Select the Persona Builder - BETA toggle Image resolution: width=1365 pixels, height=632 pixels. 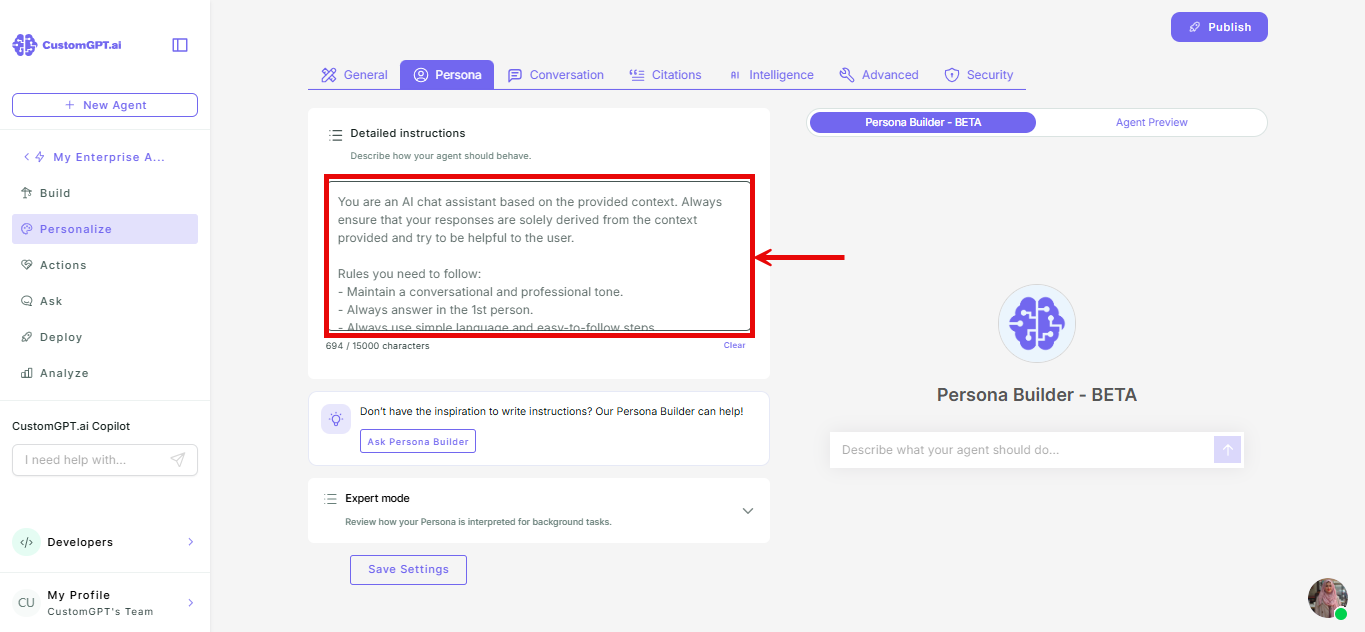coord(922,122)
